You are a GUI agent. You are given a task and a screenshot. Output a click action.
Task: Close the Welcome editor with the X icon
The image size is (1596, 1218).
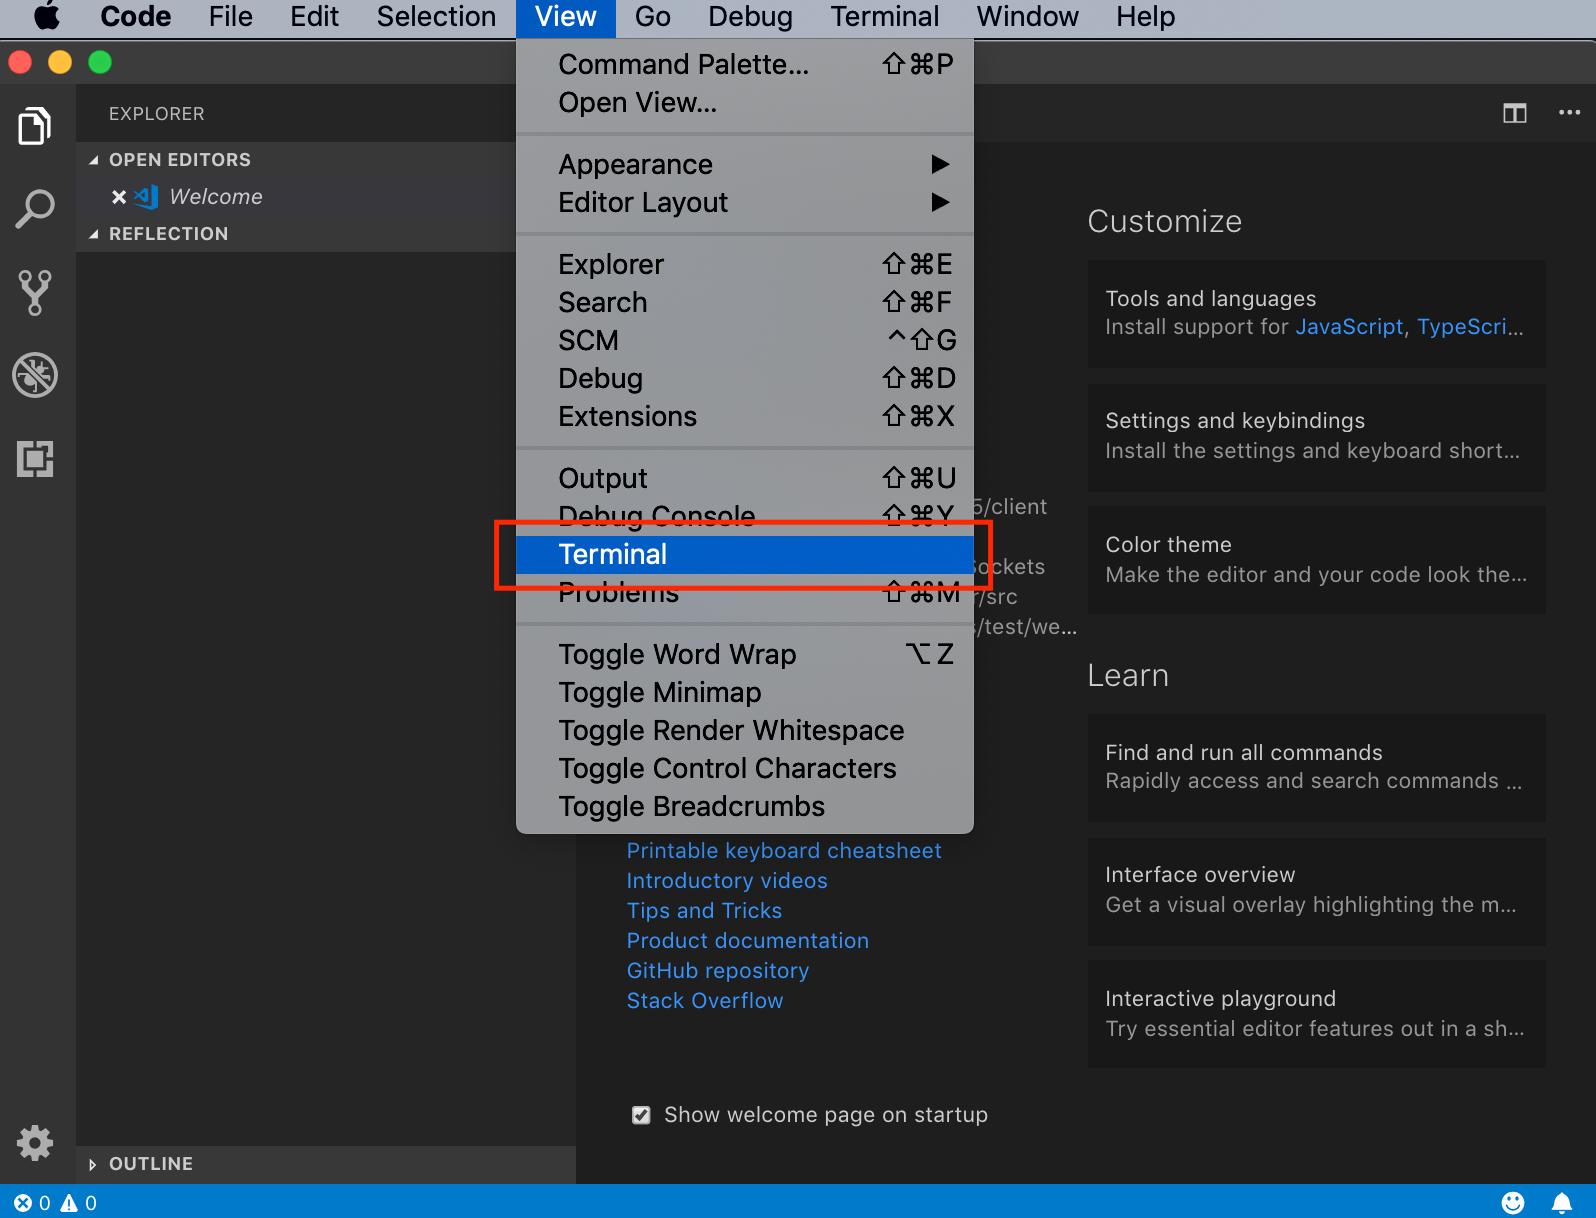[119, 197]
